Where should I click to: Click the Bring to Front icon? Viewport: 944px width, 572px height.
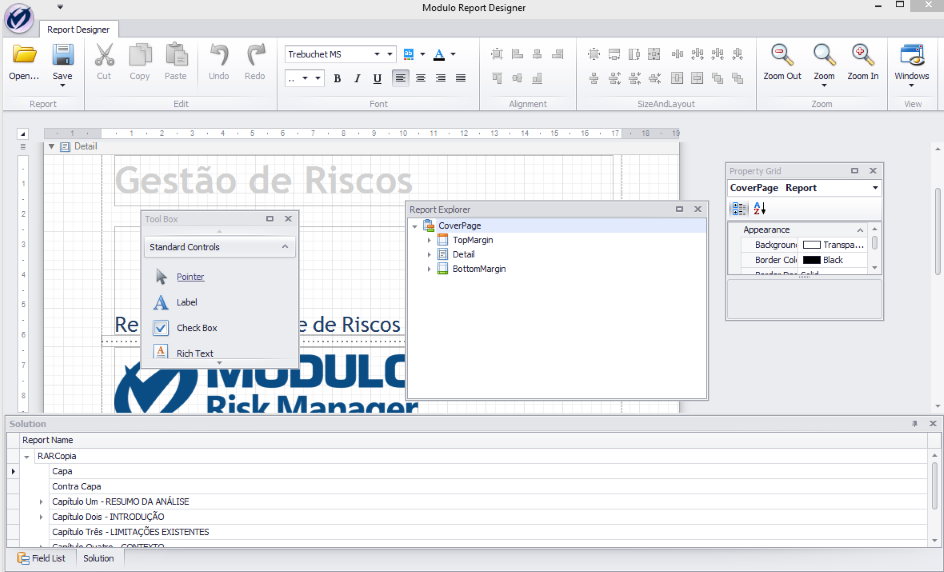[x=718, y=78]
